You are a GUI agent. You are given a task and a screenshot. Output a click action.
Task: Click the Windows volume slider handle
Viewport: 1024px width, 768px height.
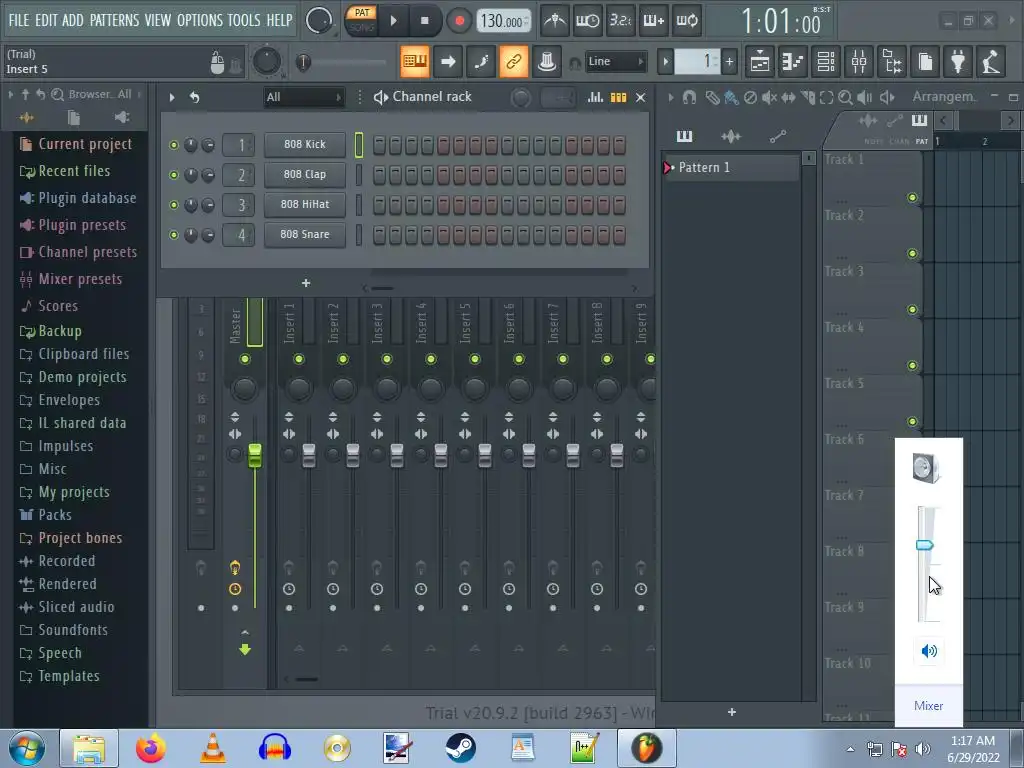(924, 545)
